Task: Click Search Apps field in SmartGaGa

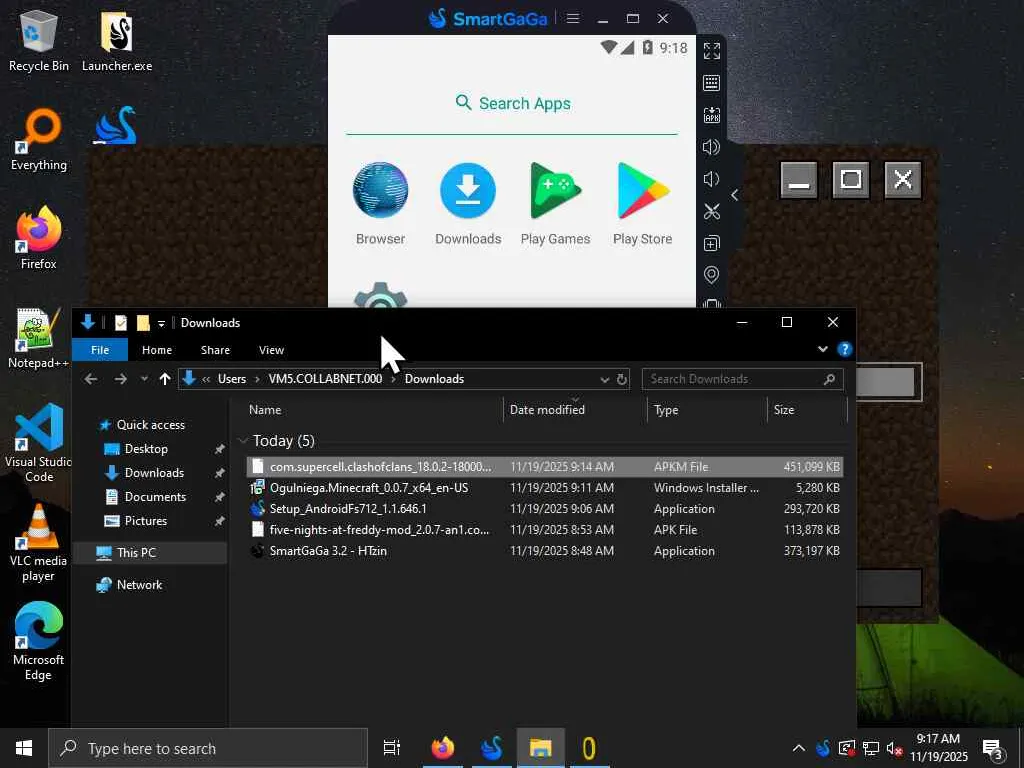Action: pos(512,103)
